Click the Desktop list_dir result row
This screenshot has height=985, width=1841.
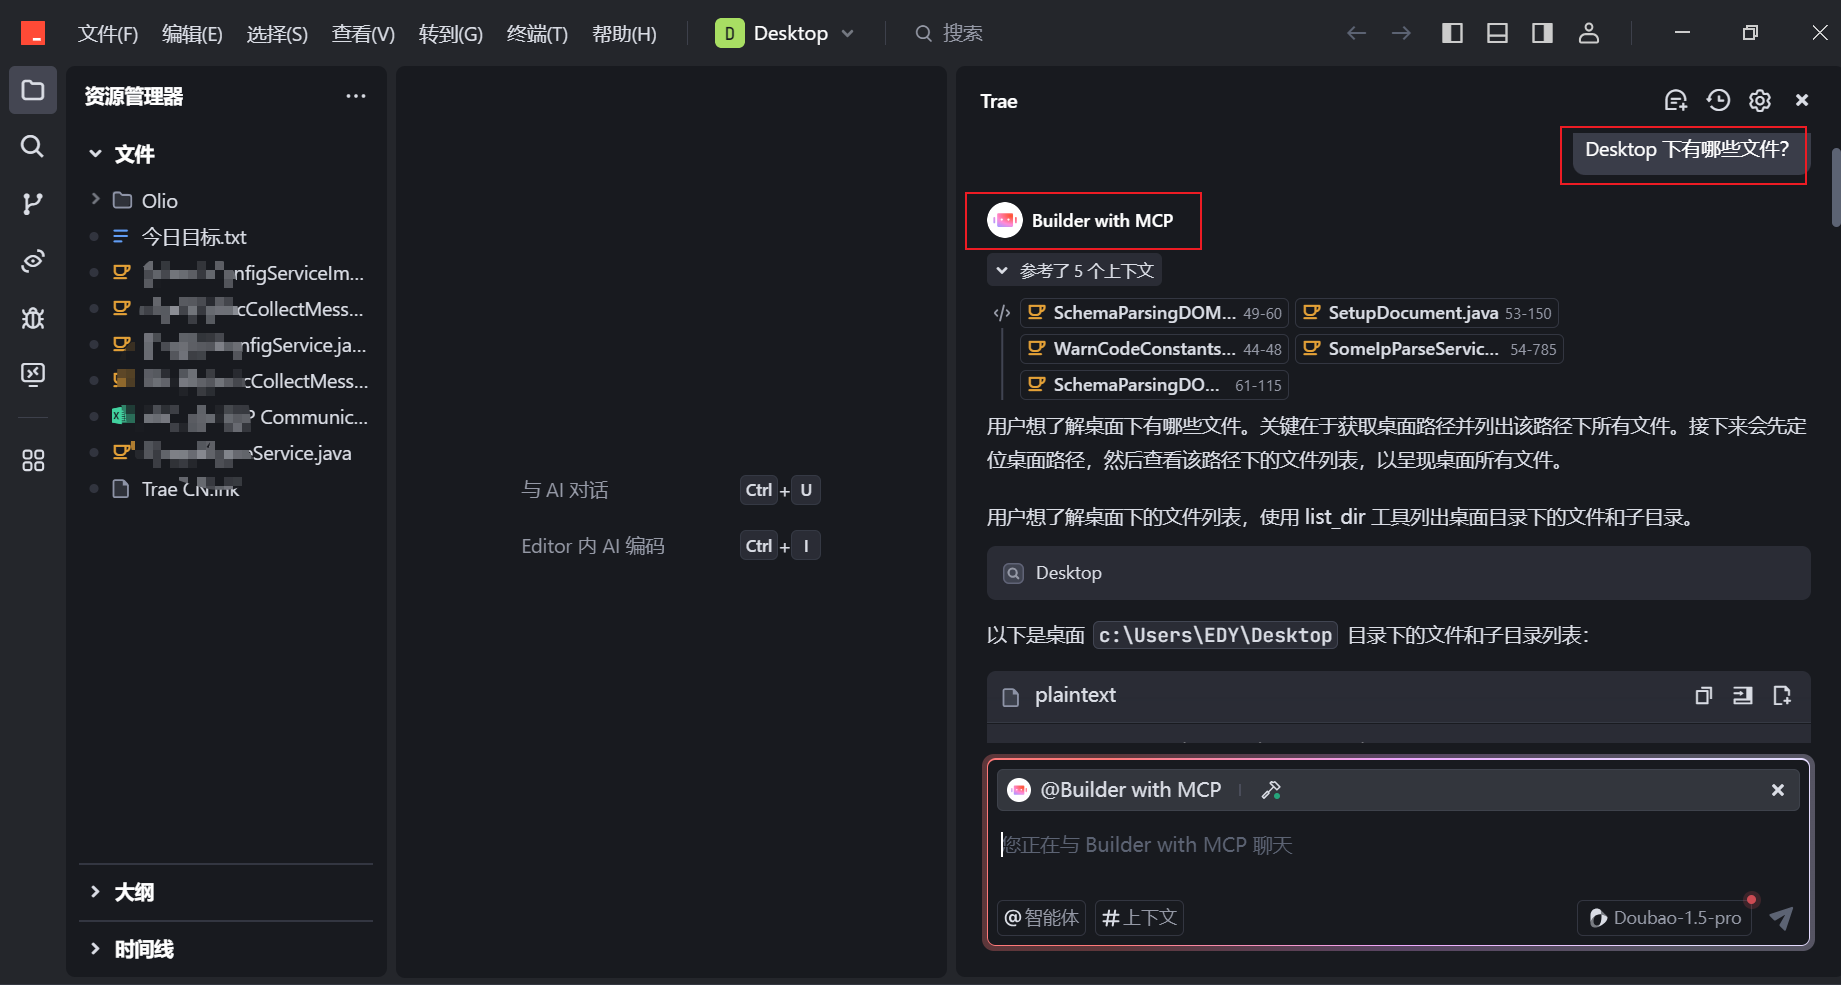[1398, 573]
